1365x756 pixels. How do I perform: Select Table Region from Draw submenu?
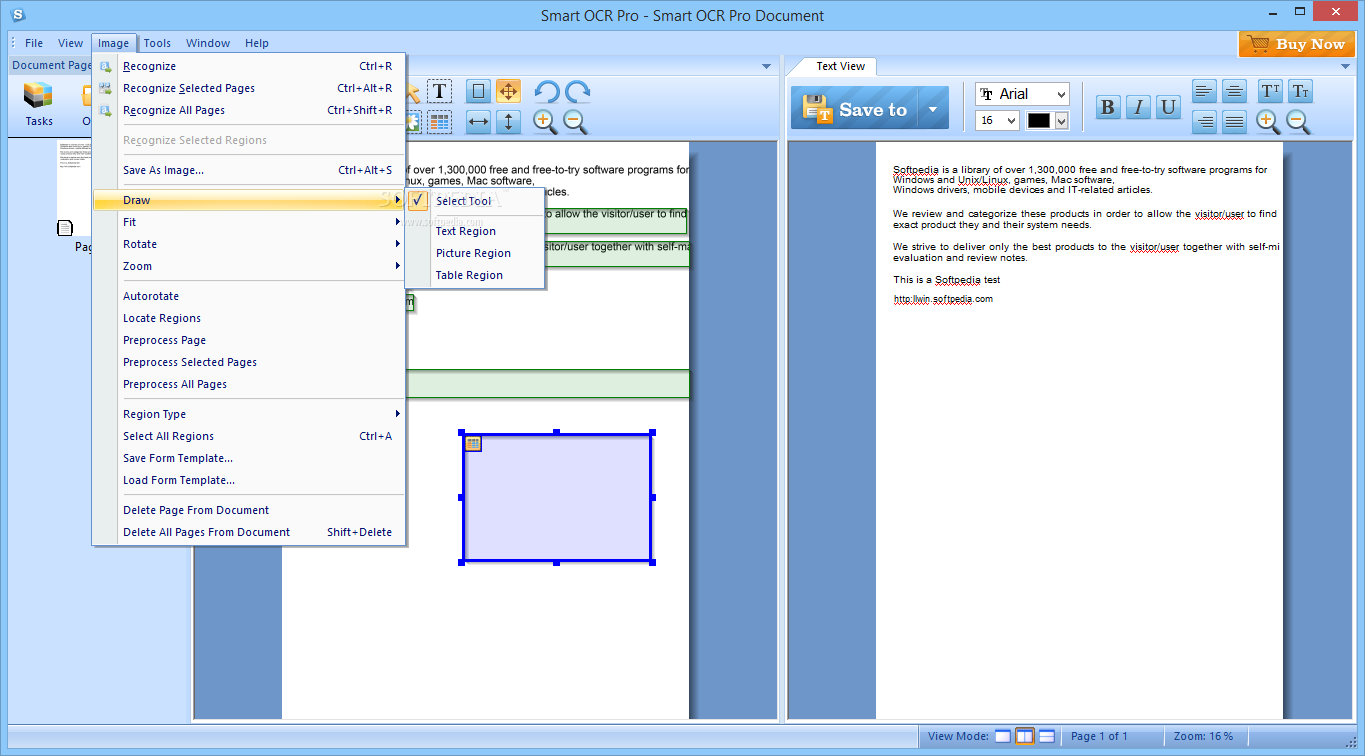475,275
